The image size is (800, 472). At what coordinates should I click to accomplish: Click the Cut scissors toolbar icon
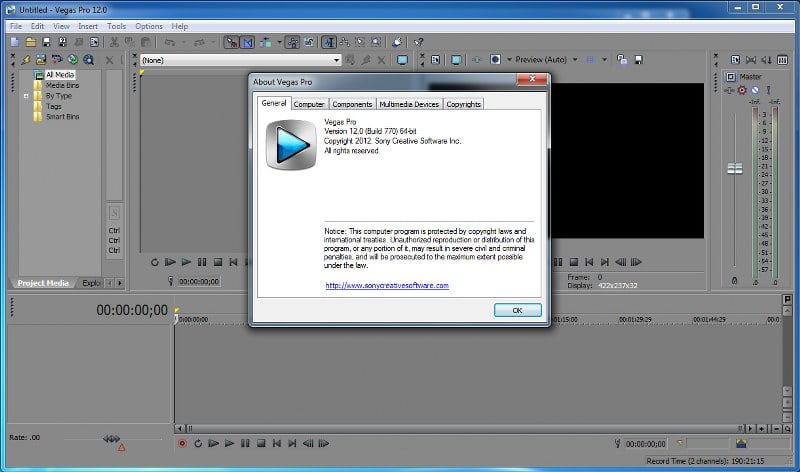[x=114, y=42]
